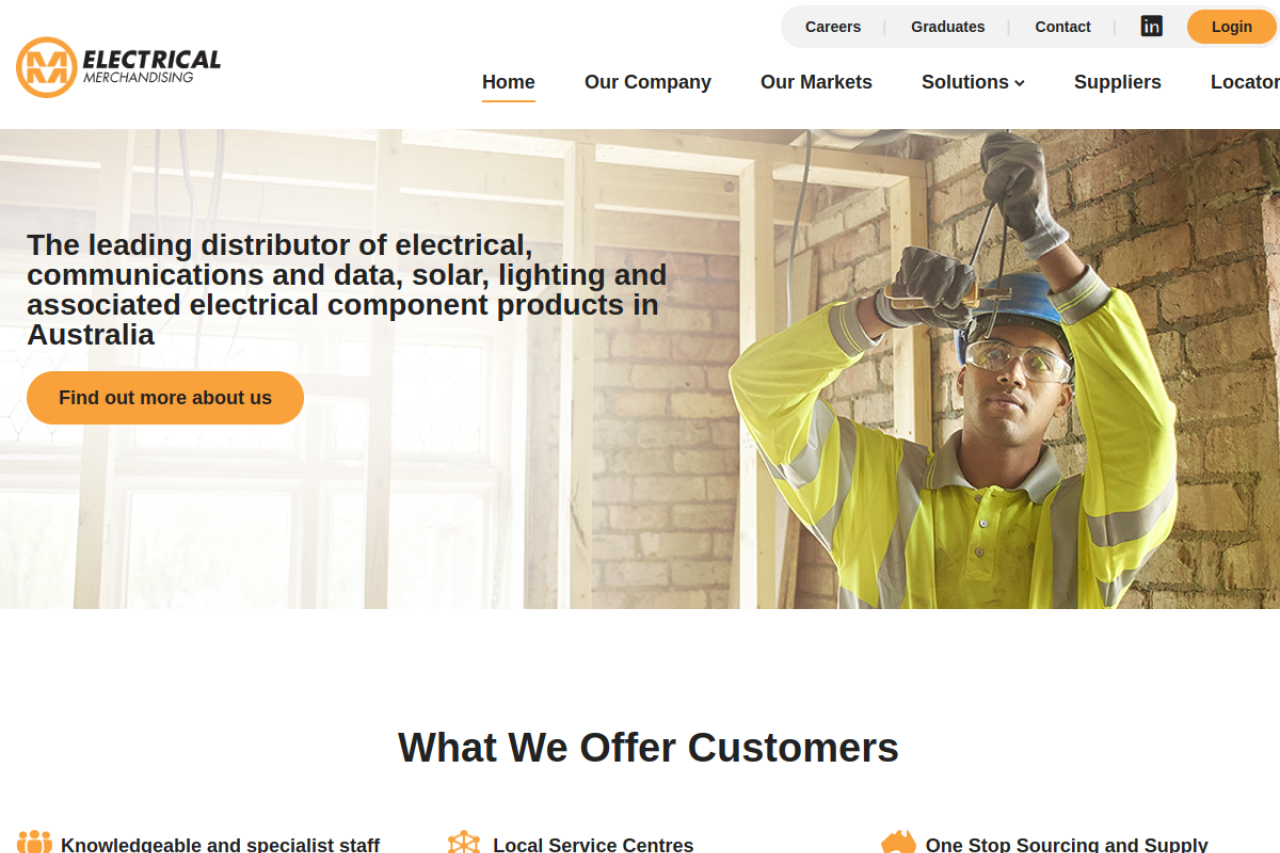Open the LinkedIn icon in top bar
Viewport: 1280px width, 853px height.
pyautogui.click(x=1151, y=26)
